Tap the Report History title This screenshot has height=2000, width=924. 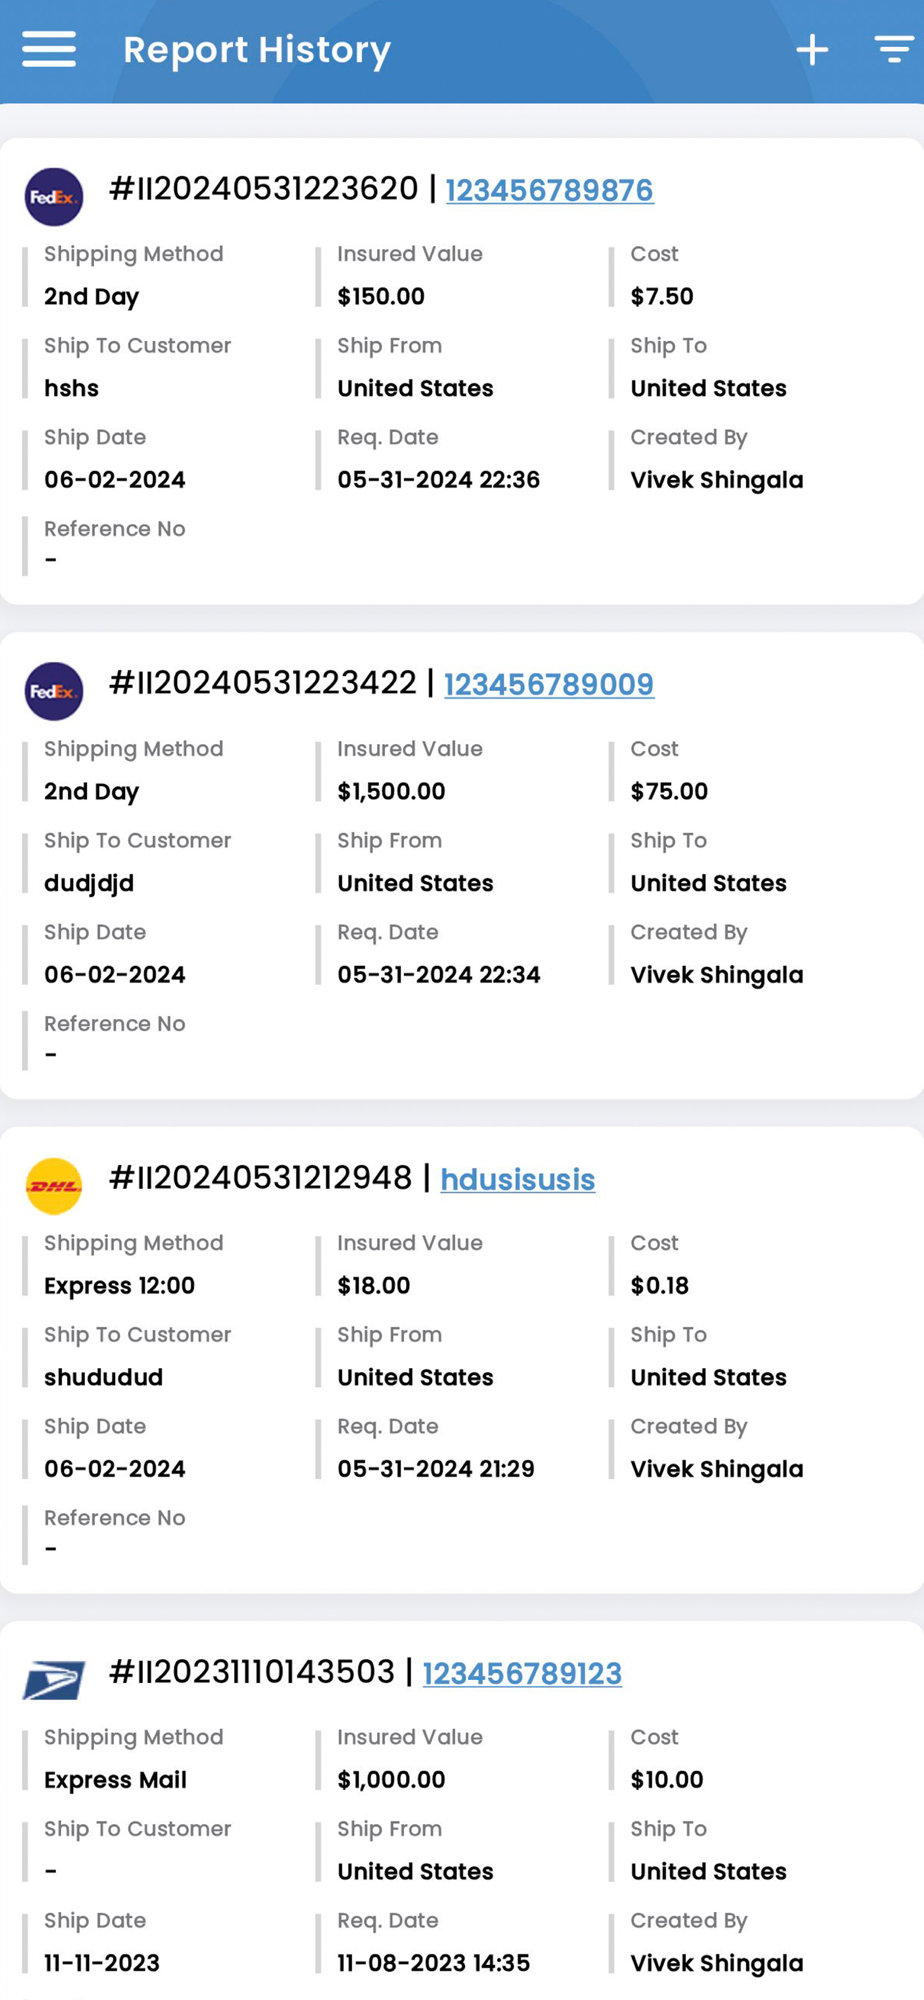tap(256, 49)
